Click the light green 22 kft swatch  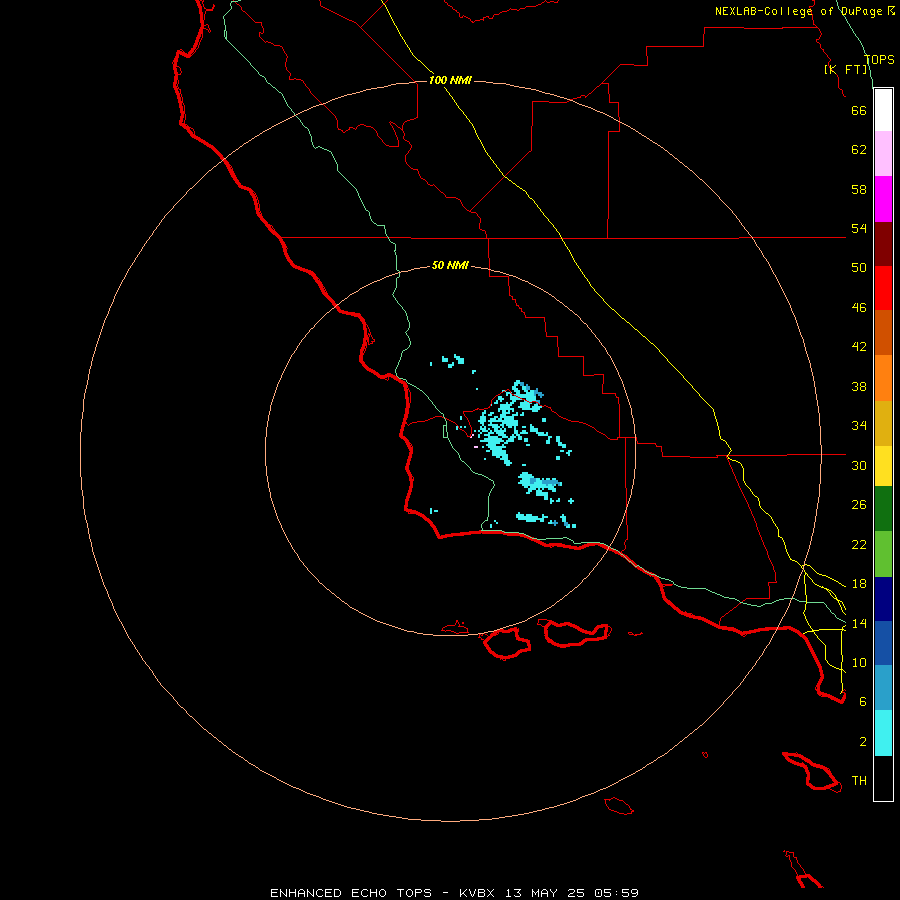pyautogui.click(x=883, y=554)
